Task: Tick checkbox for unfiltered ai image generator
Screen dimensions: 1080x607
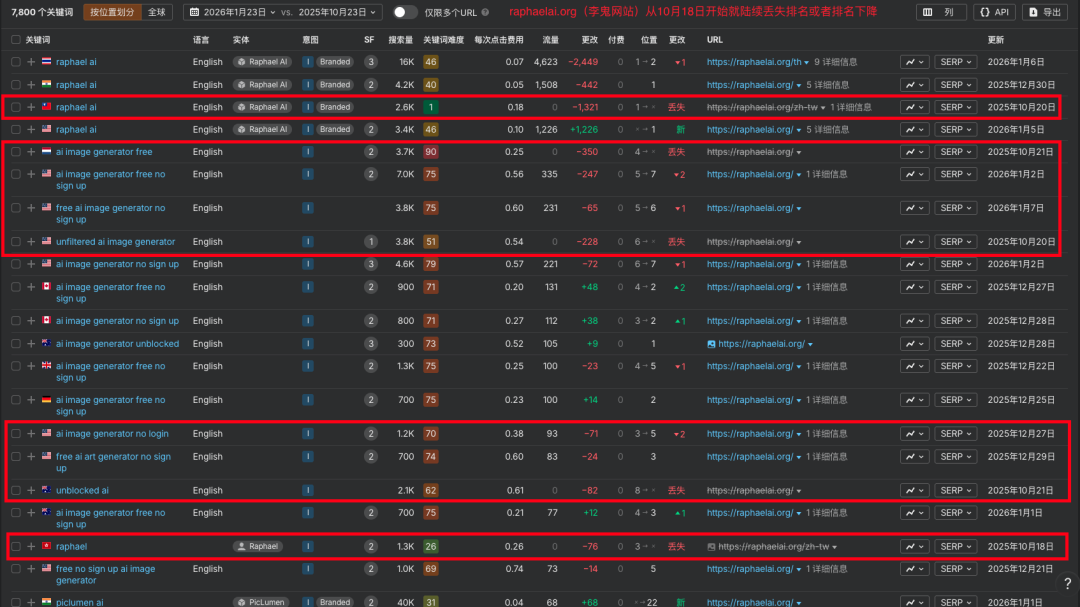Action: (16, 242)
